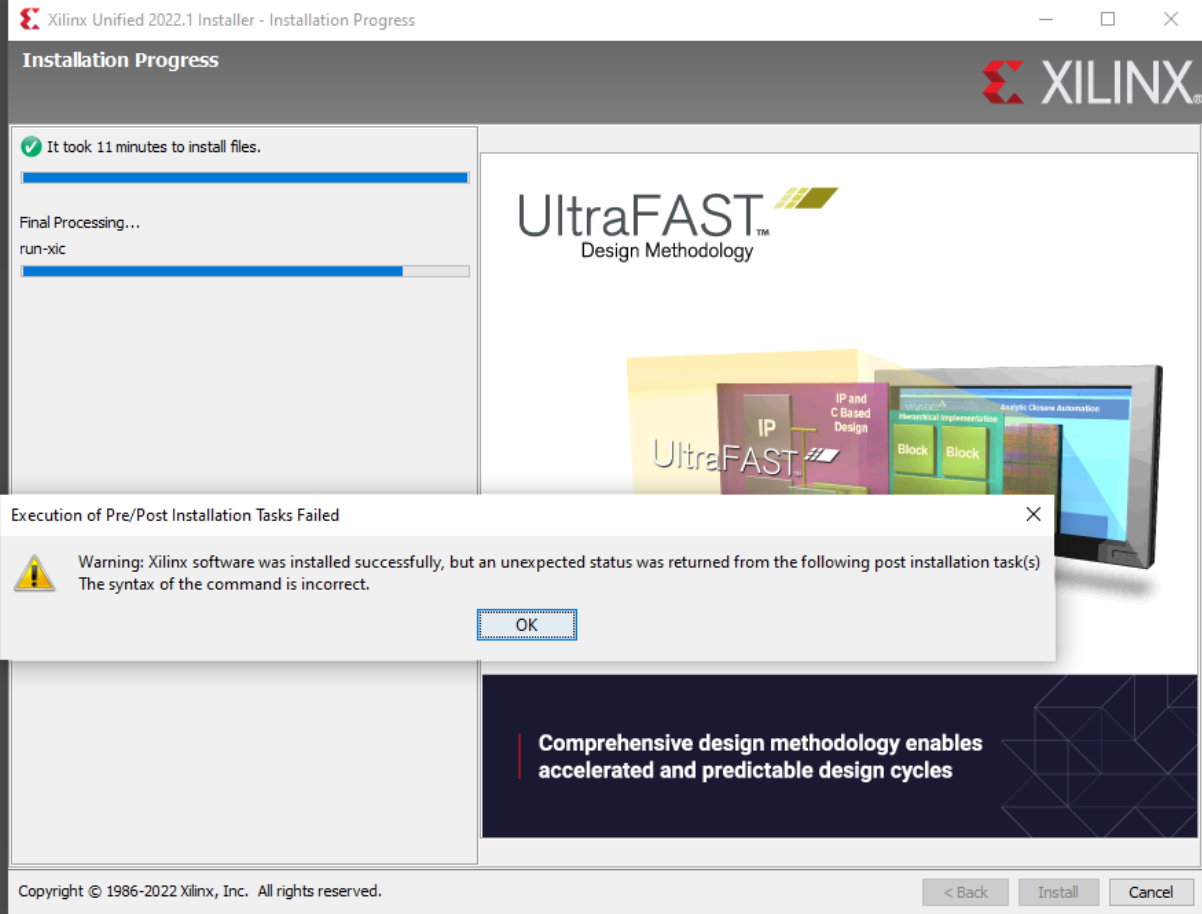Click OK in the warning dialog
The image size is (1202, 914).
(x=526, y=625)
